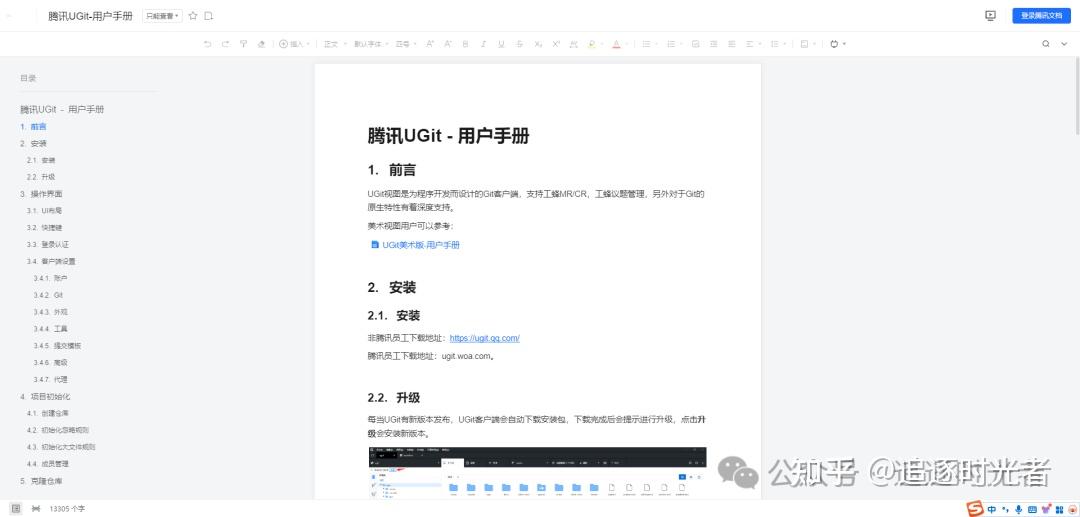This screenshot has height=517, width=1080.
Task: Open 3.1. UI布局 outline entry
Action: tap(45, 211)
